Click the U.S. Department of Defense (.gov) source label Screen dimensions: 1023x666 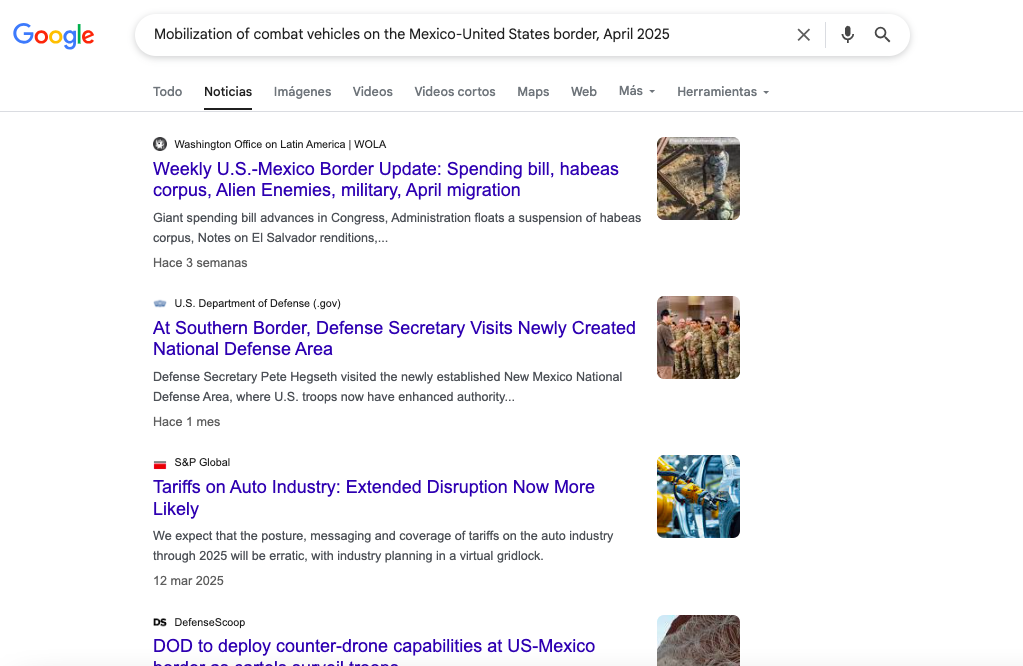click(257, 303)
